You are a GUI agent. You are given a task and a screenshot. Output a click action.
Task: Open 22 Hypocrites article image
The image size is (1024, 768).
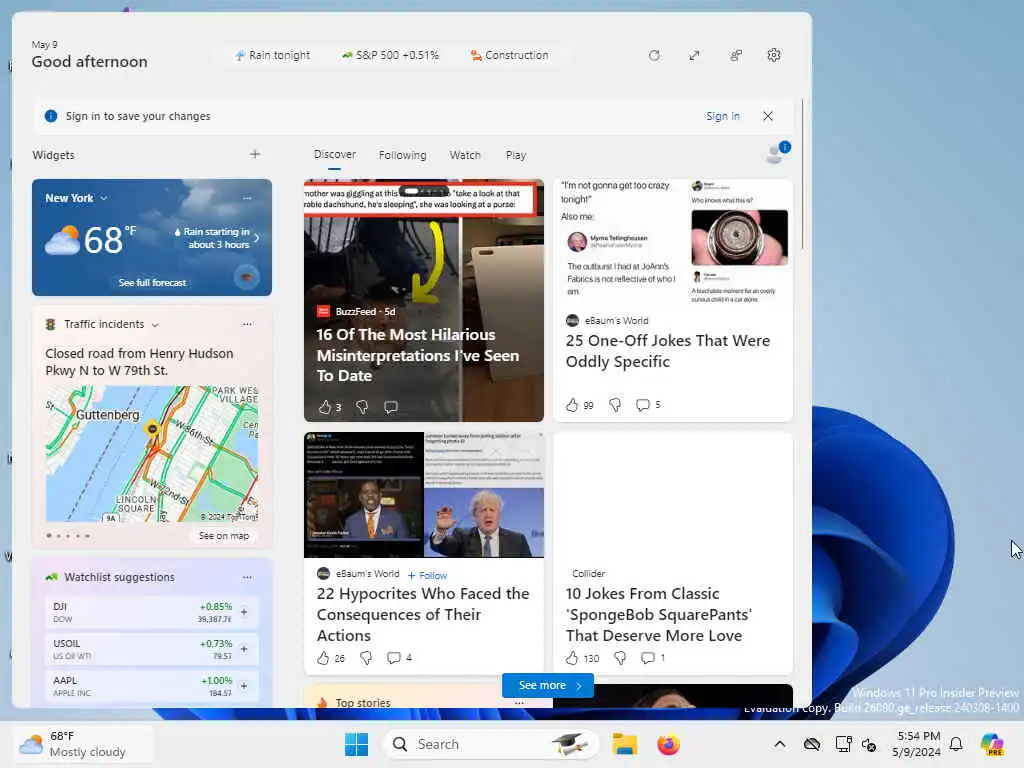tap(424, 495)
